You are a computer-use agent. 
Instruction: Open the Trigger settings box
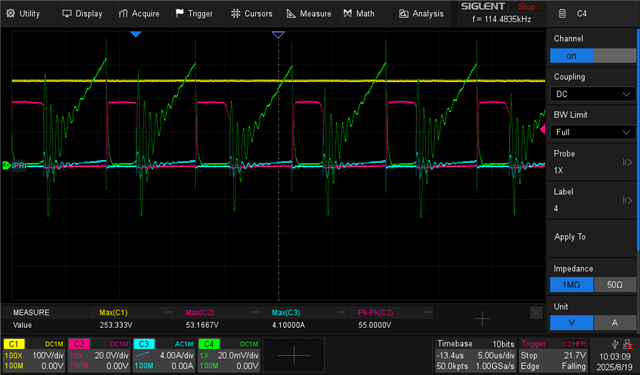pyautogui.click(x=553, y=355)
